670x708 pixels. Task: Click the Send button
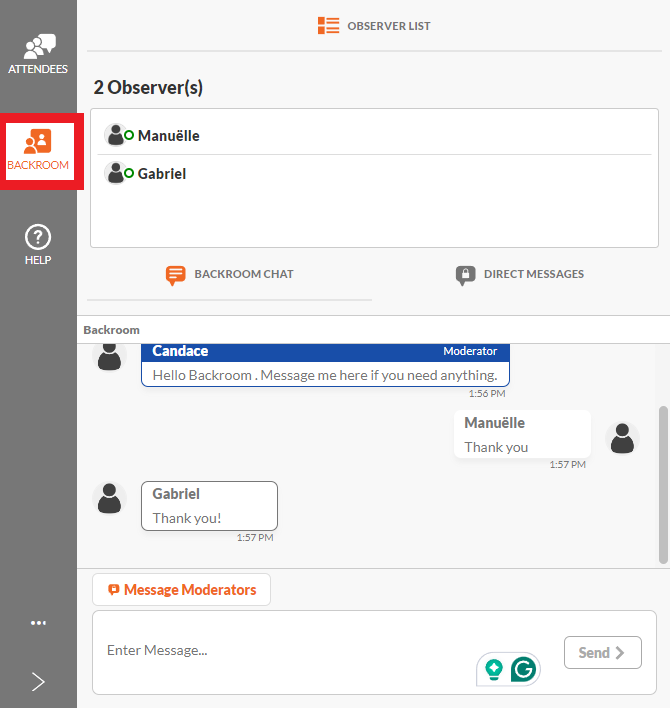[x=603, y=652]
